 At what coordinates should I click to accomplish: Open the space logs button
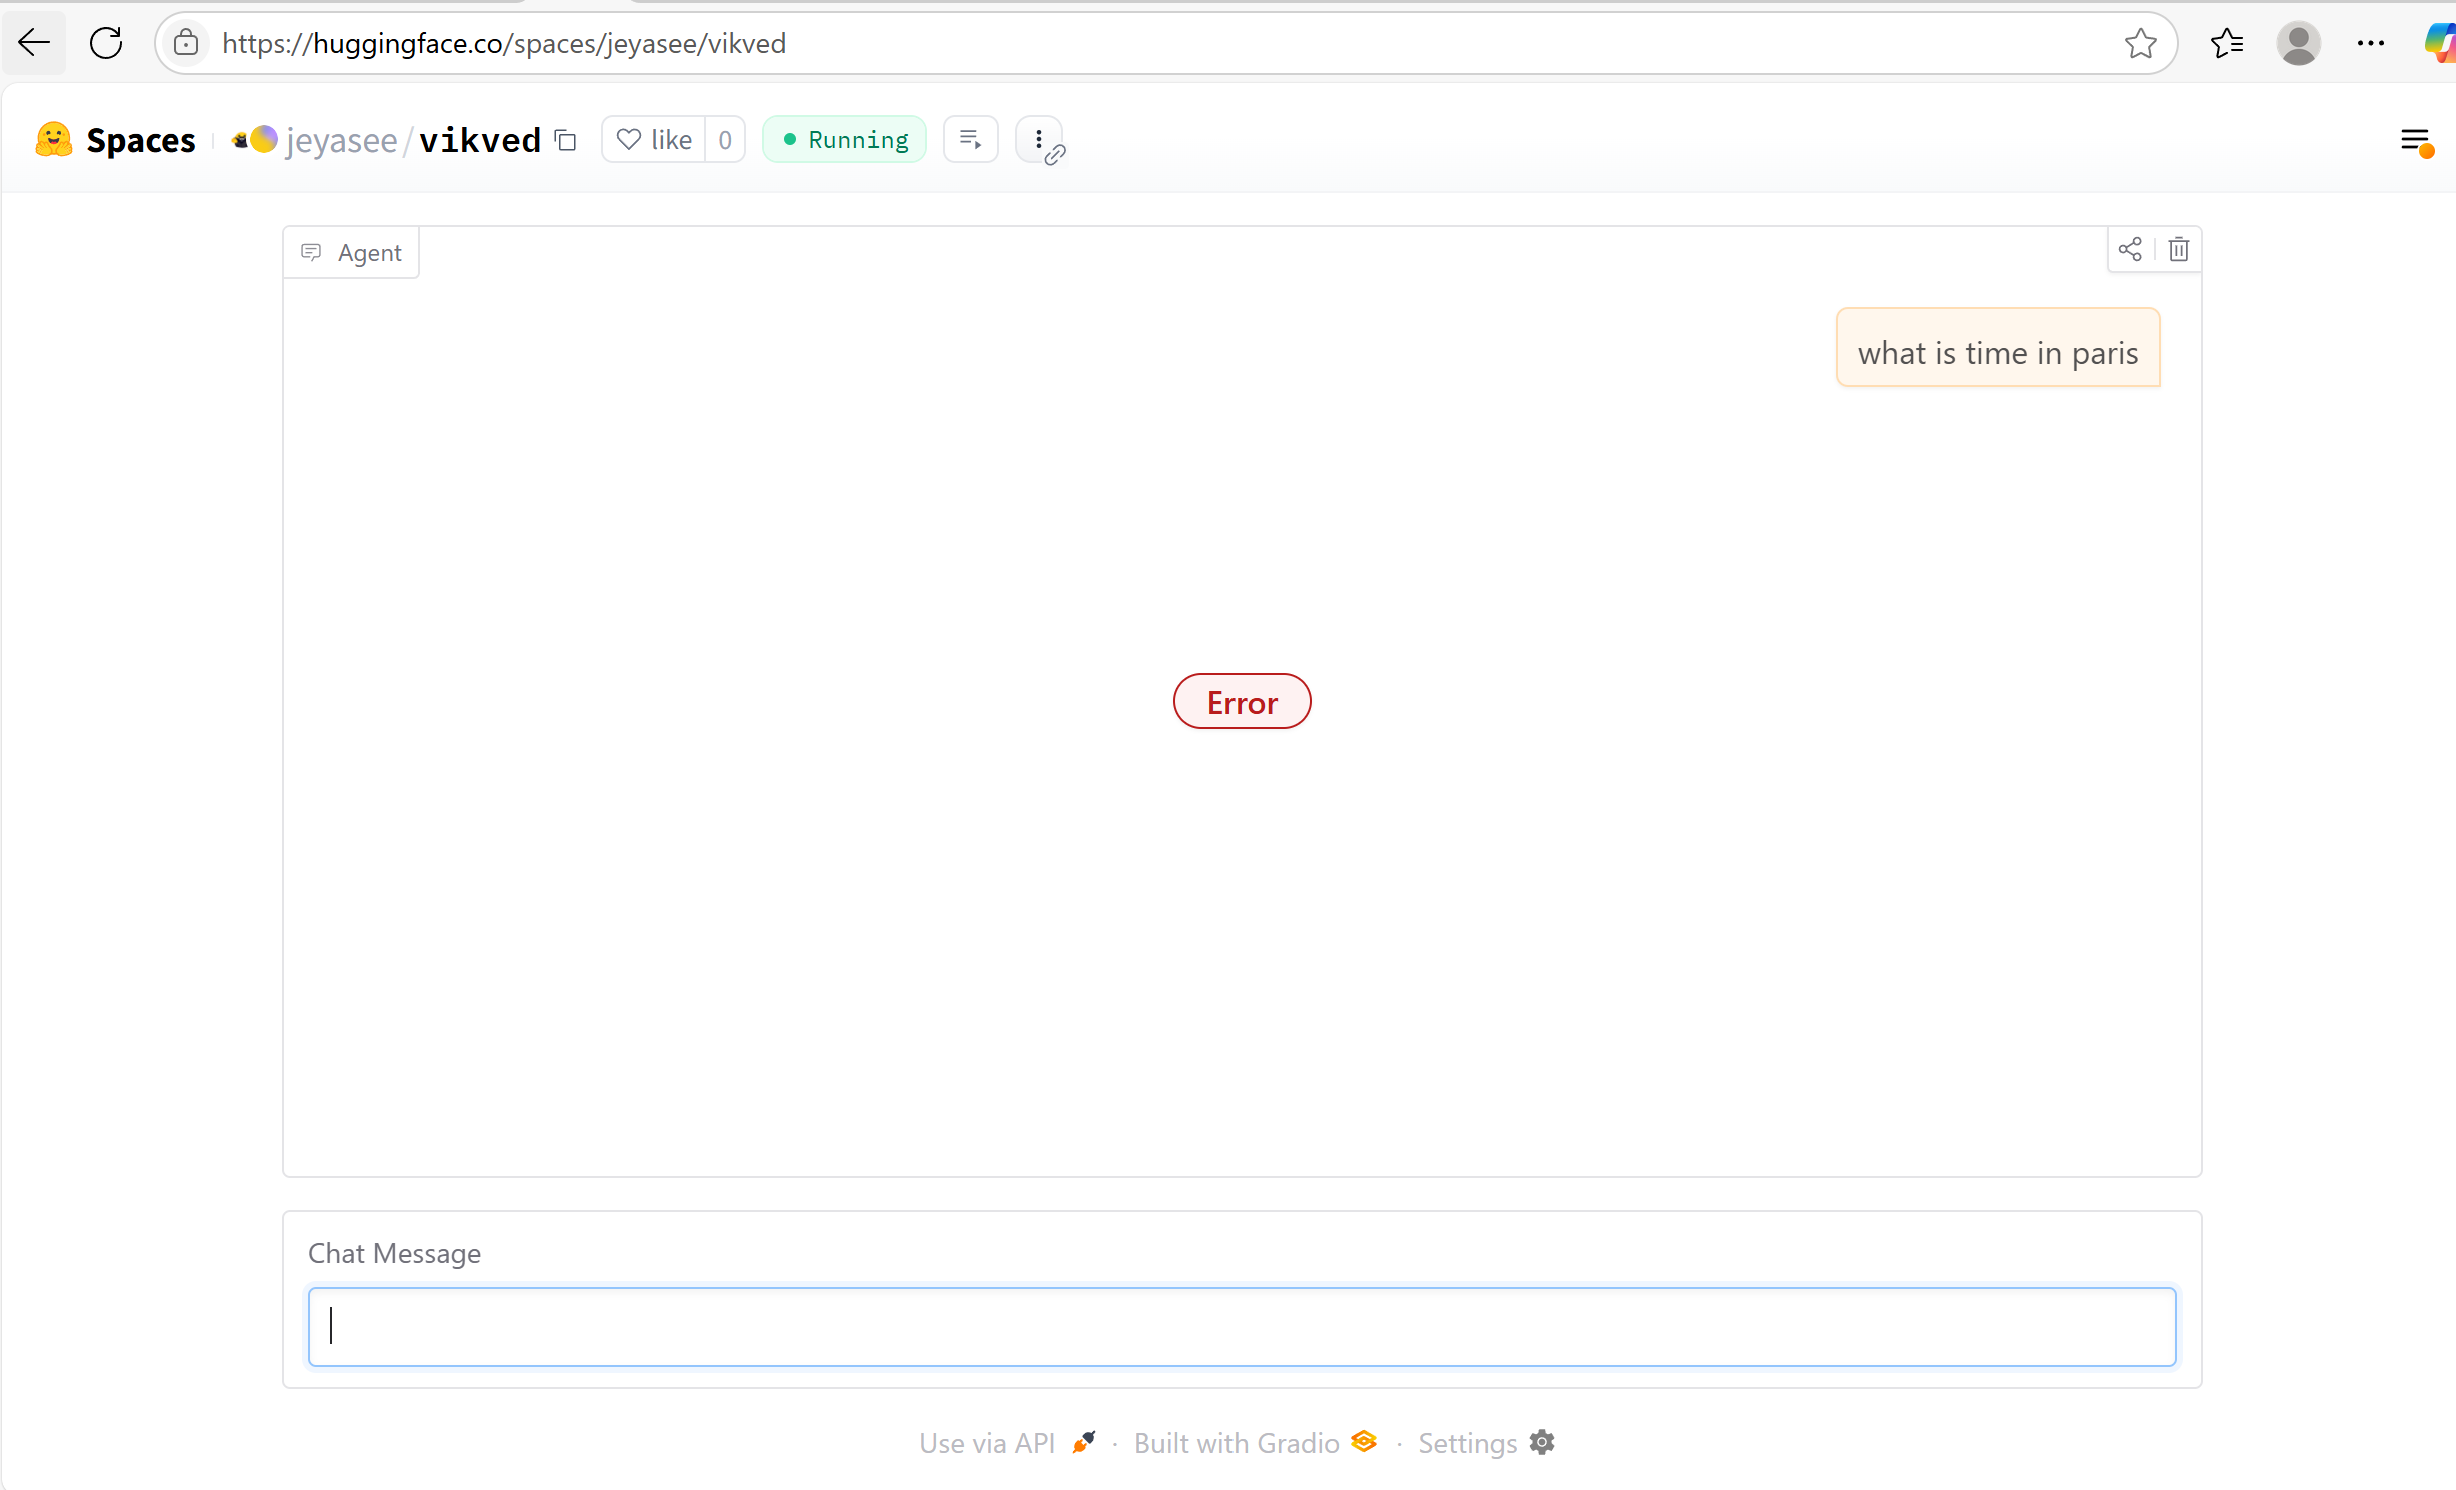(970, 139)
